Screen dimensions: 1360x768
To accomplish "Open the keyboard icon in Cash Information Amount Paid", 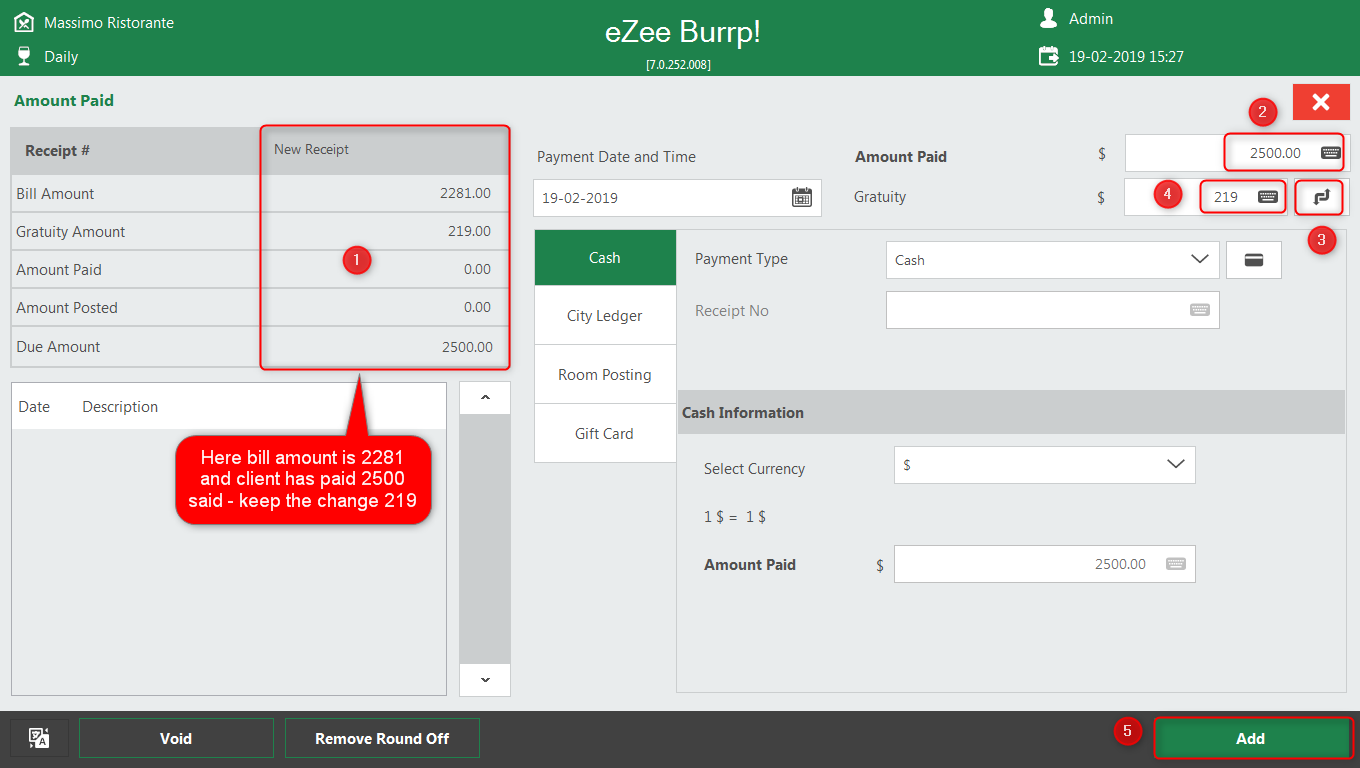I will coord(1176,564).
